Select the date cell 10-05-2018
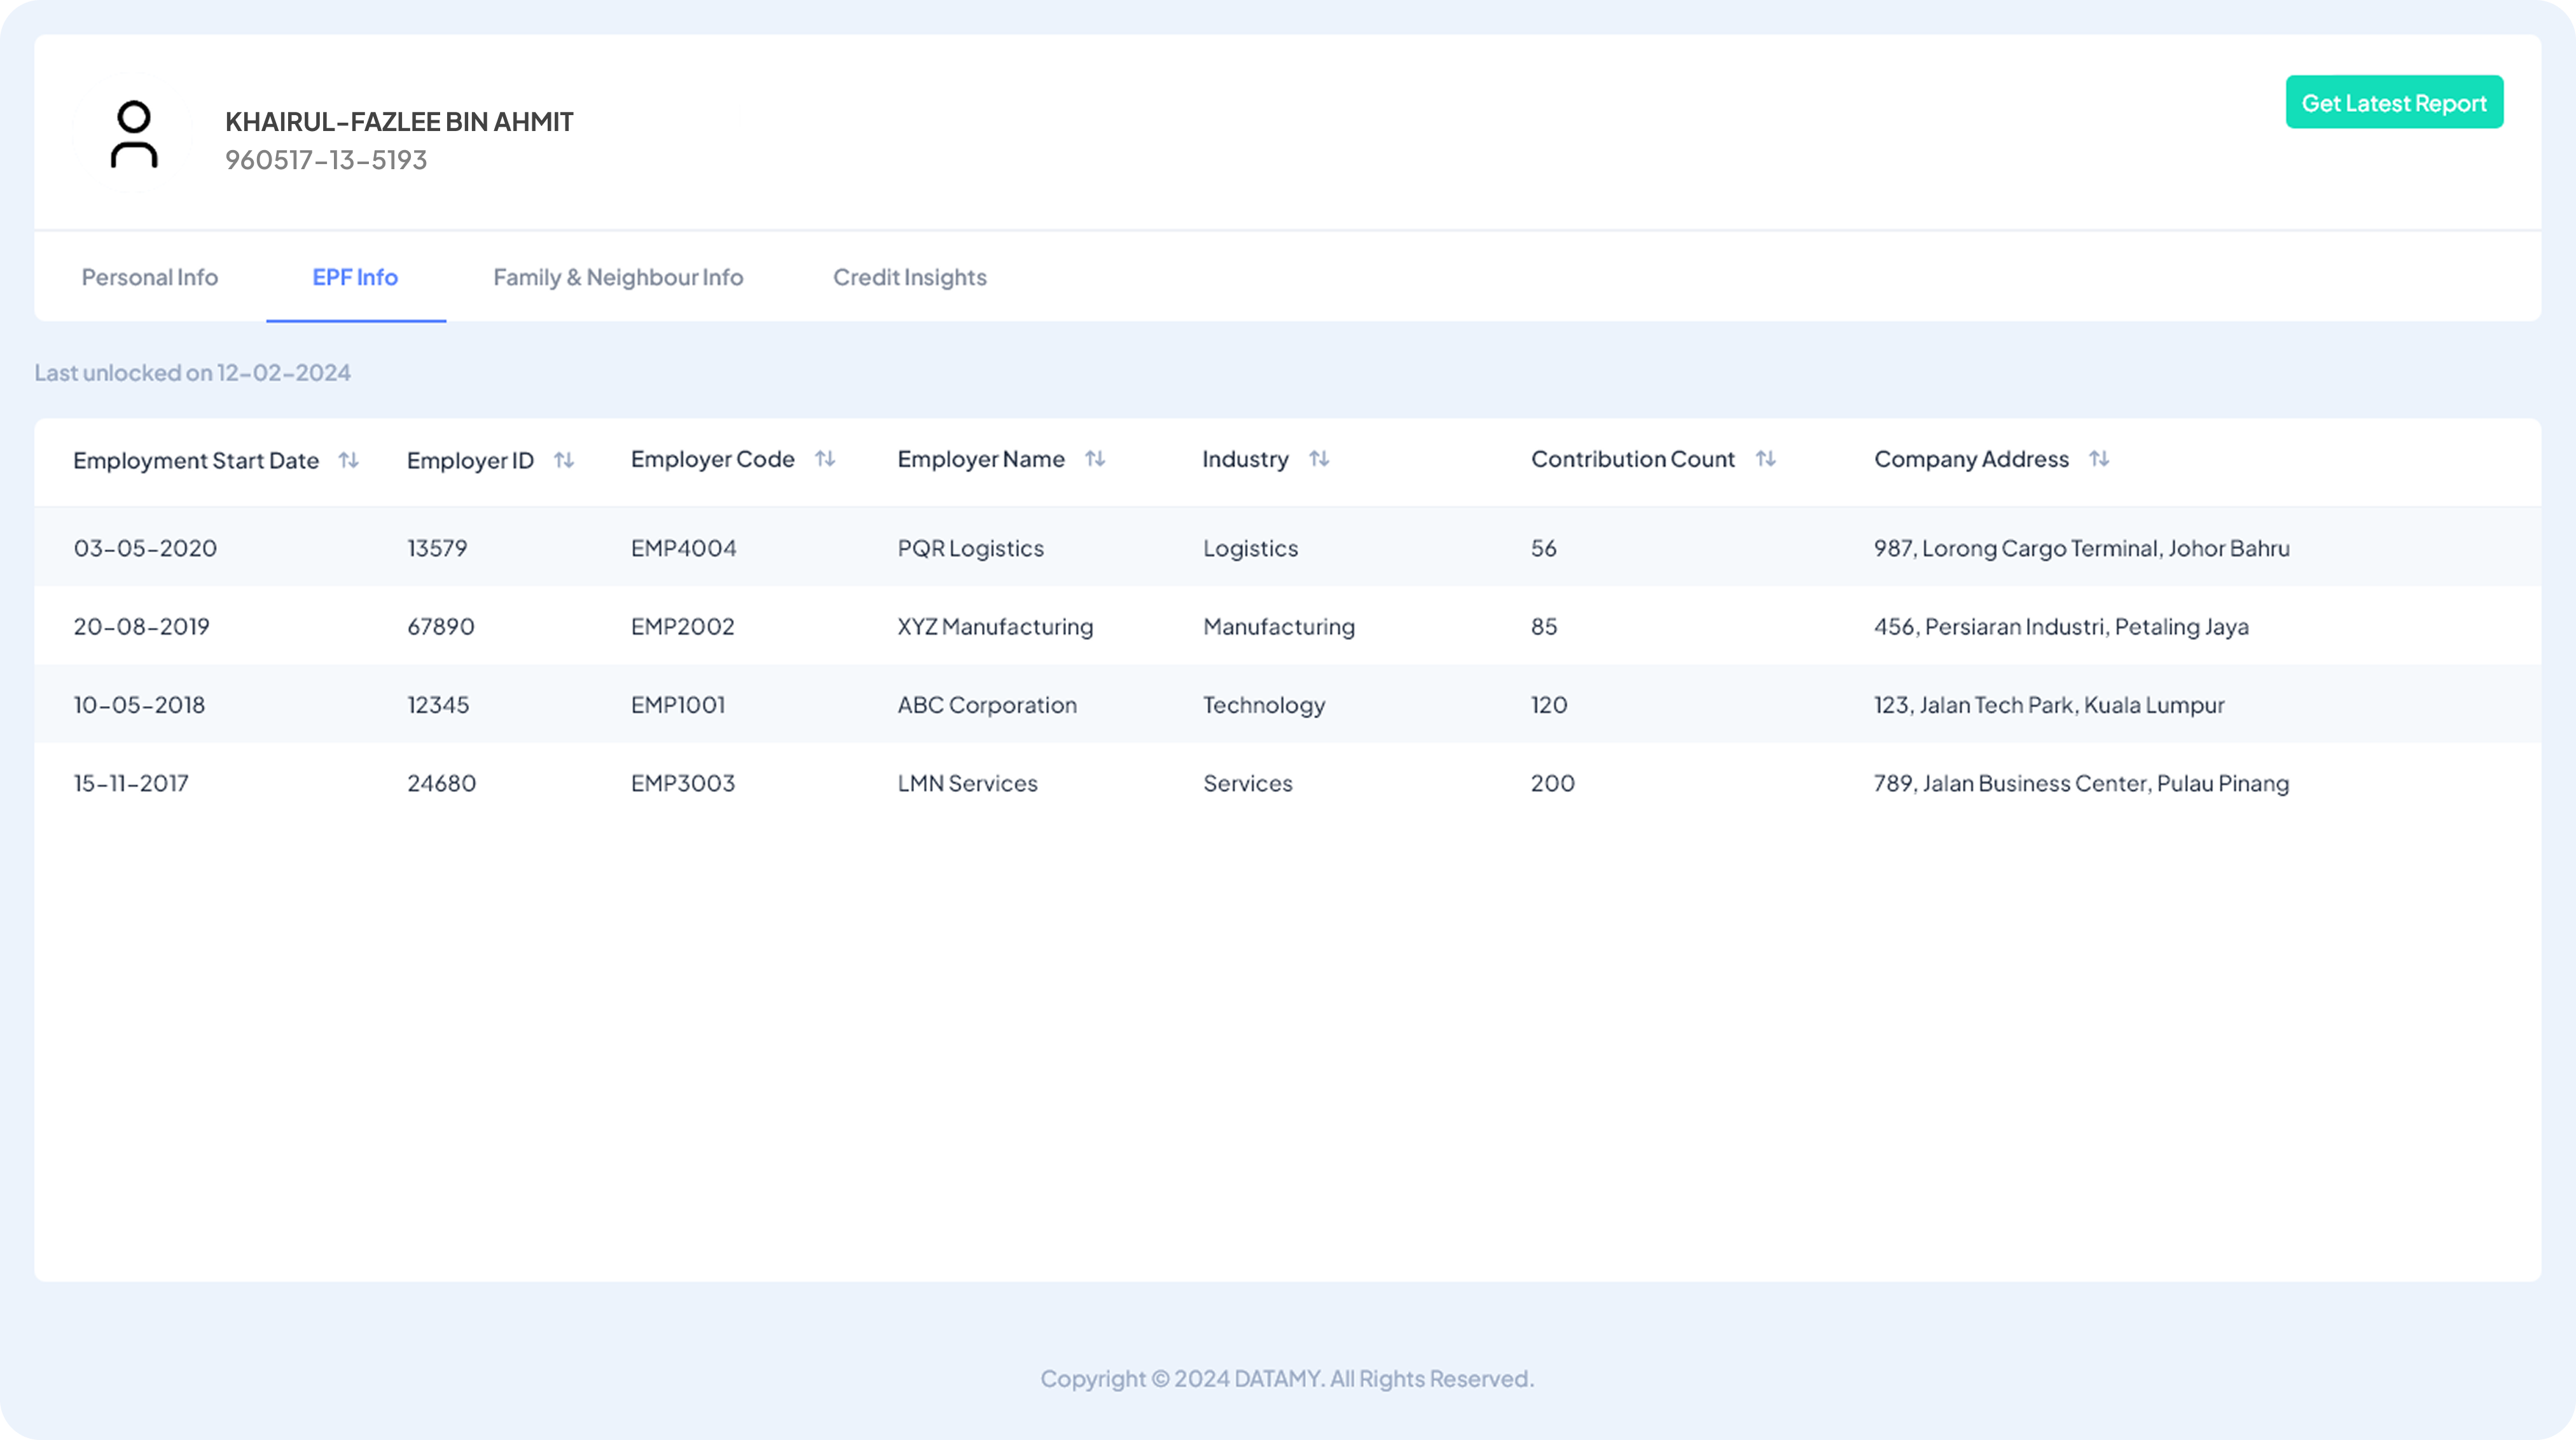This screenshot has width=2576, height=1440. click(139, 705)
